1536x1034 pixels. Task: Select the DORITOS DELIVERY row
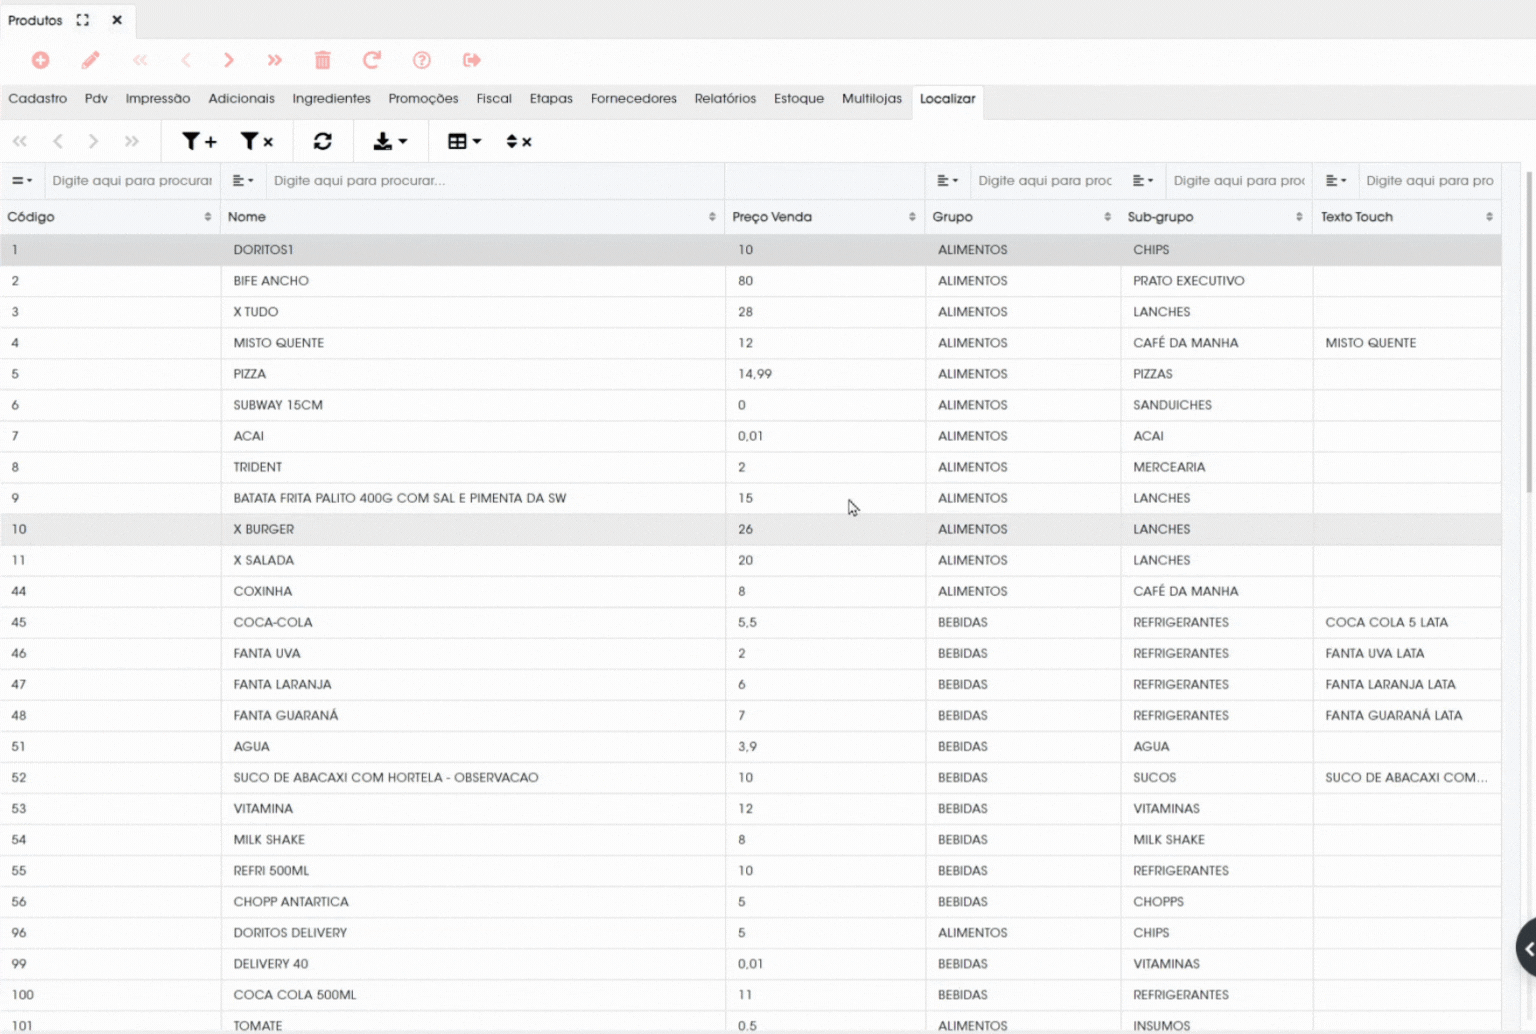click(x=750, y=932)
